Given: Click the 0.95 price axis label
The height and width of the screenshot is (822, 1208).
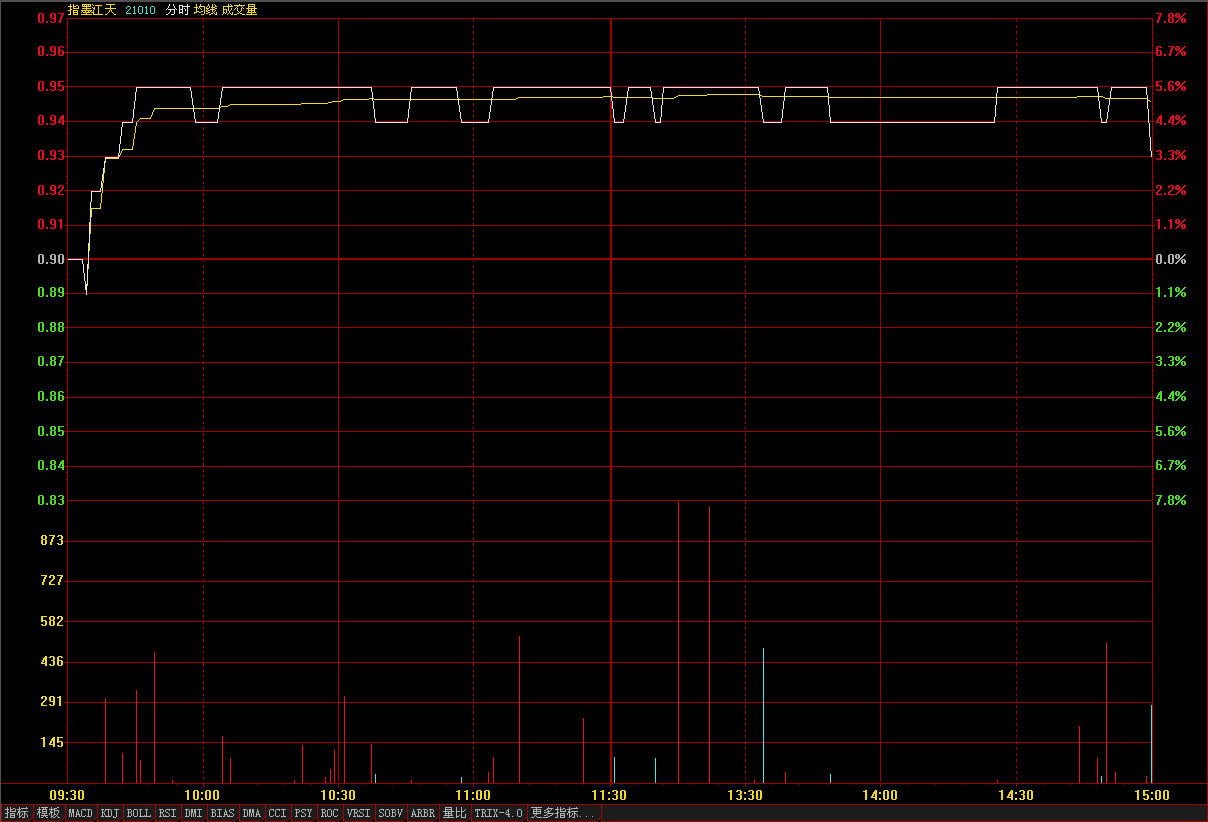Looking at the screenshot, I should coord(50,86).
